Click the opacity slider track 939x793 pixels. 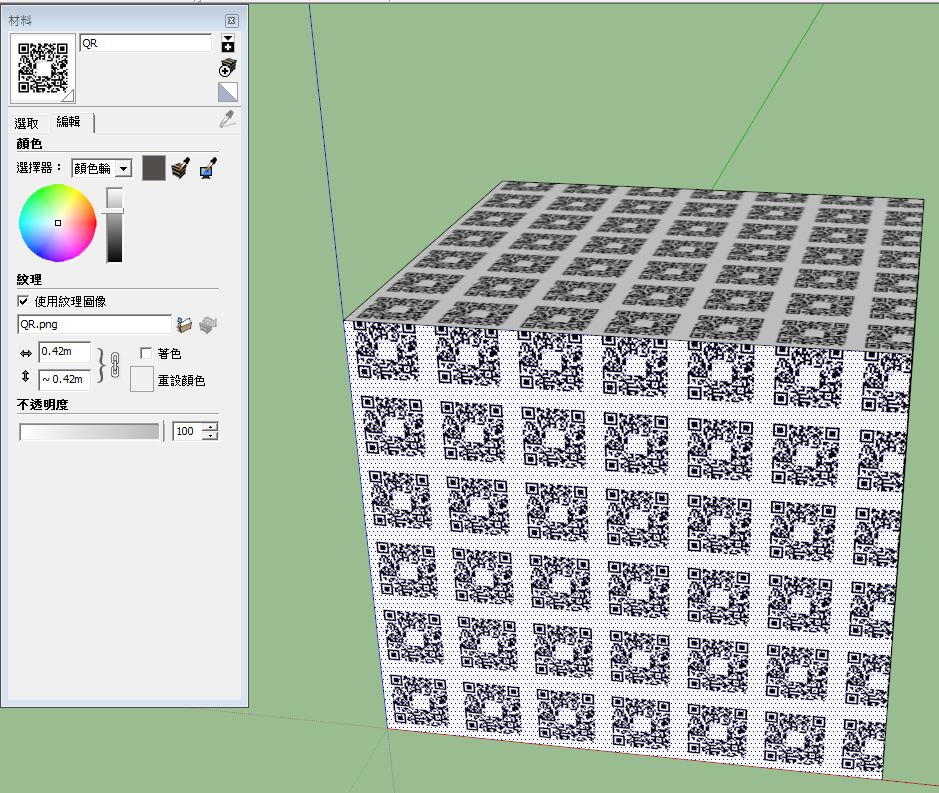pos(89,431)
